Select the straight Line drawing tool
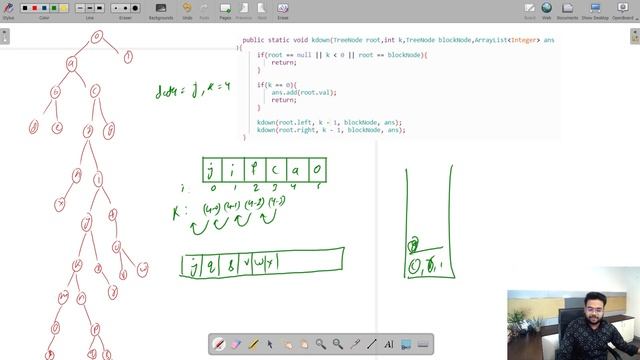 tap(371, 344)
